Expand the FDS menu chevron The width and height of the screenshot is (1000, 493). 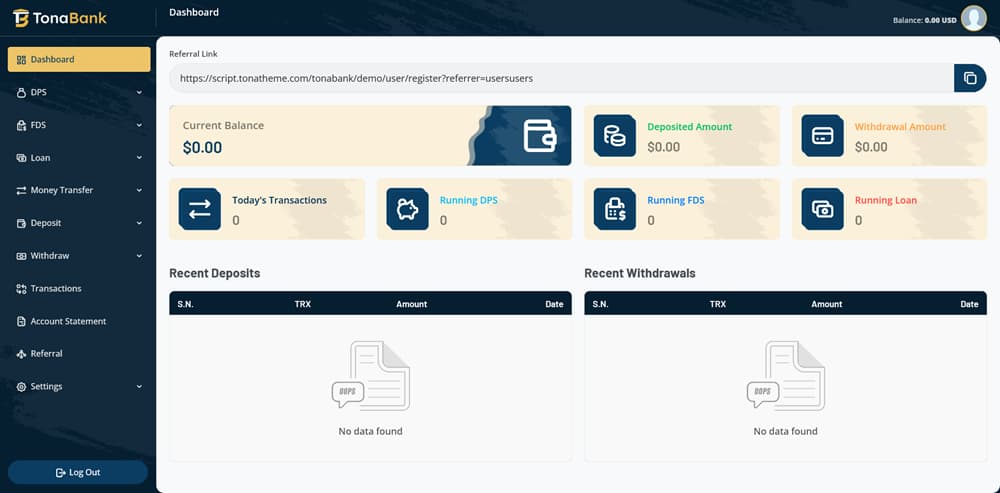click(x=139, y=125)
